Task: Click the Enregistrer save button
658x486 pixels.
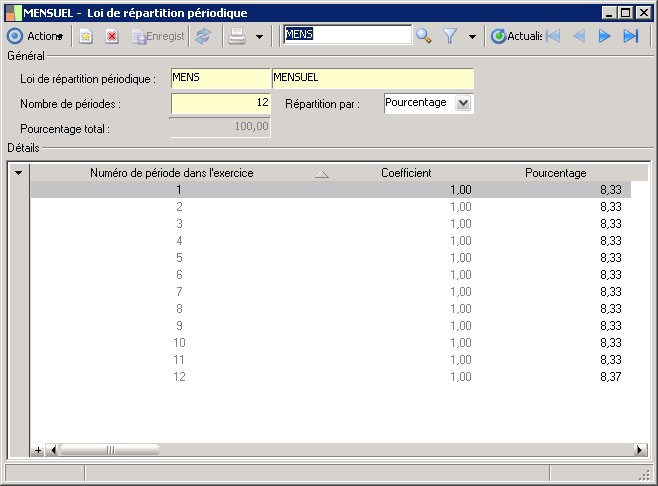Action: click(158, 36)
